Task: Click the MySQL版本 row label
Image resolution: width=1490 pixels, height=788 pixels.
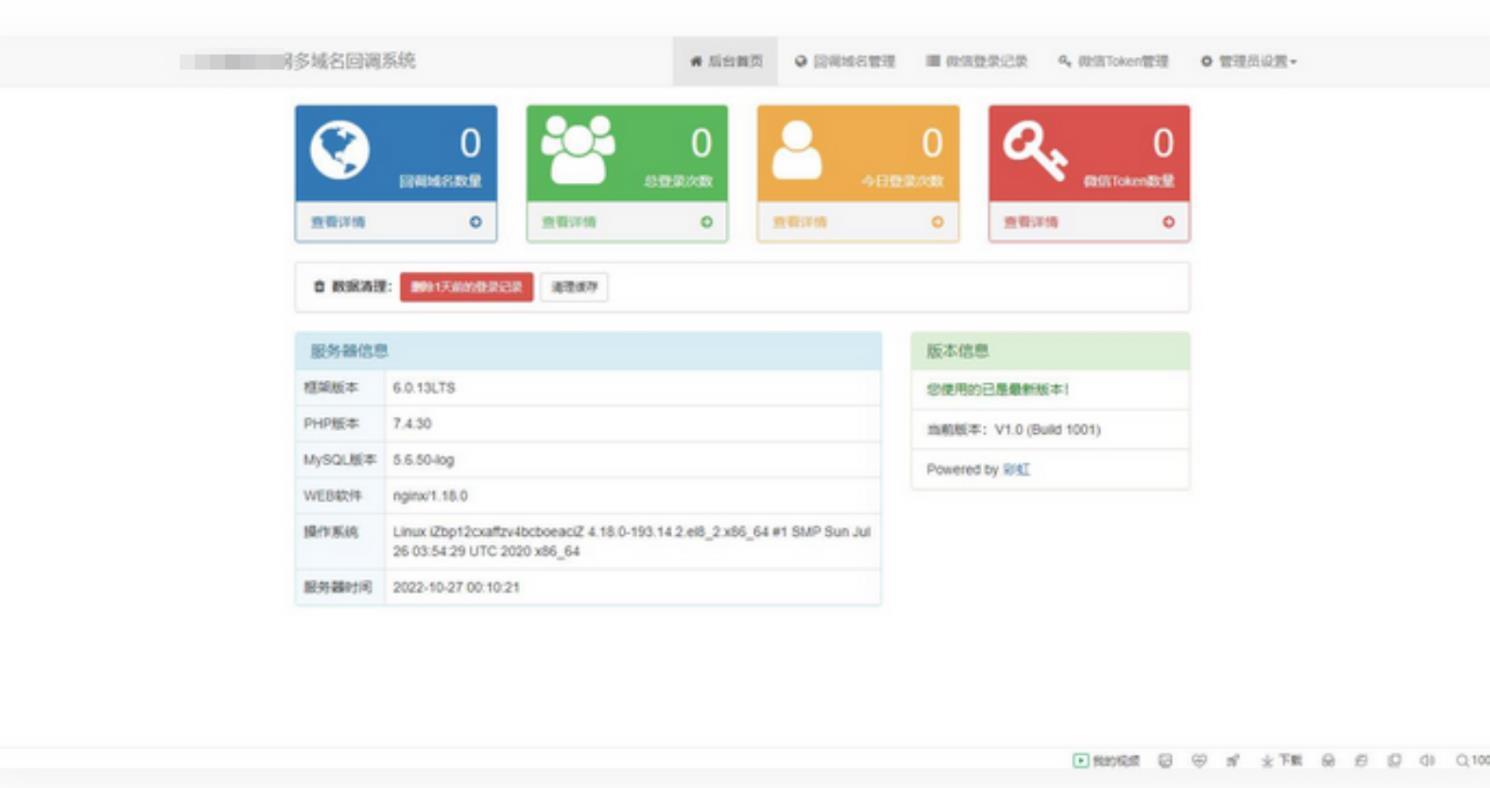Action: click(x=340, y=460)
